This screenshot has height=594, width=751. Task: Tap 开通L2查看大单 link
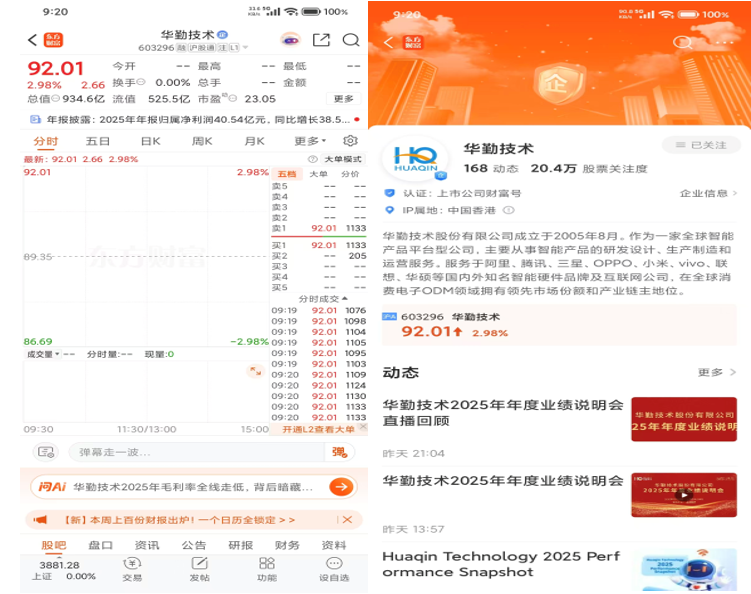pyautogui.click(x=318, y=429)
